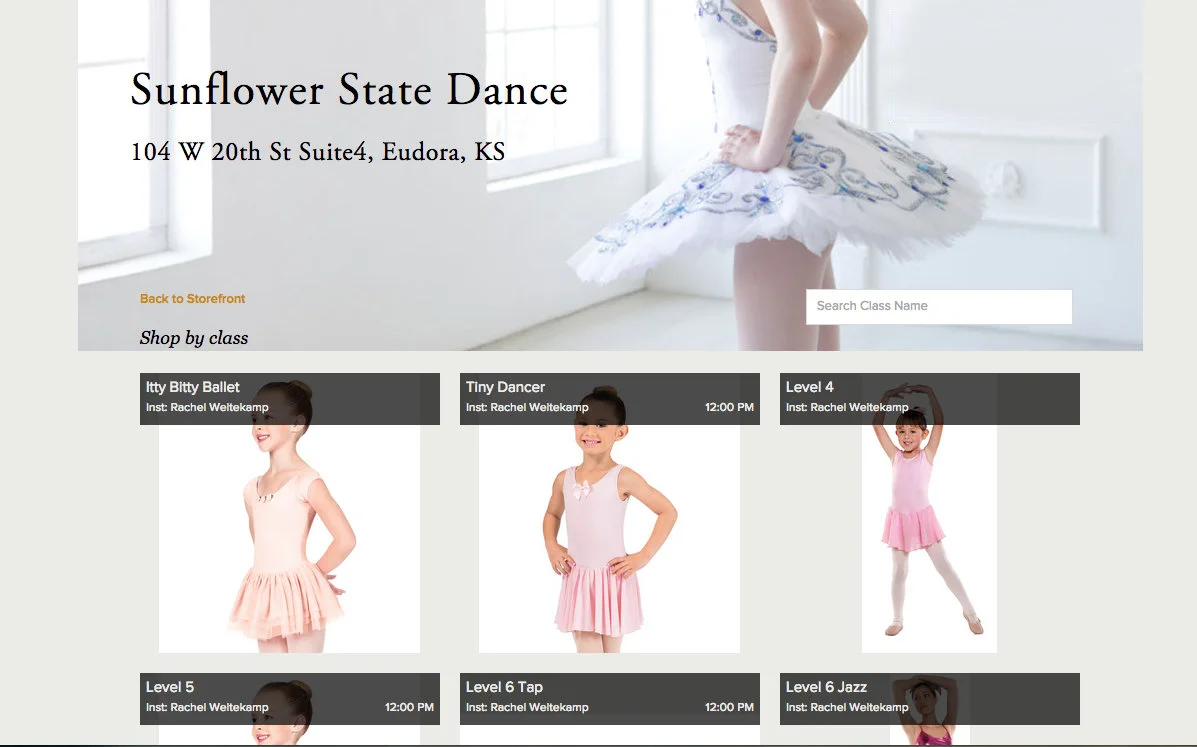Viewport: 1197px width, 747px height.
Task: Click the Sunflower State Dance title
Action: pos(349,90)
